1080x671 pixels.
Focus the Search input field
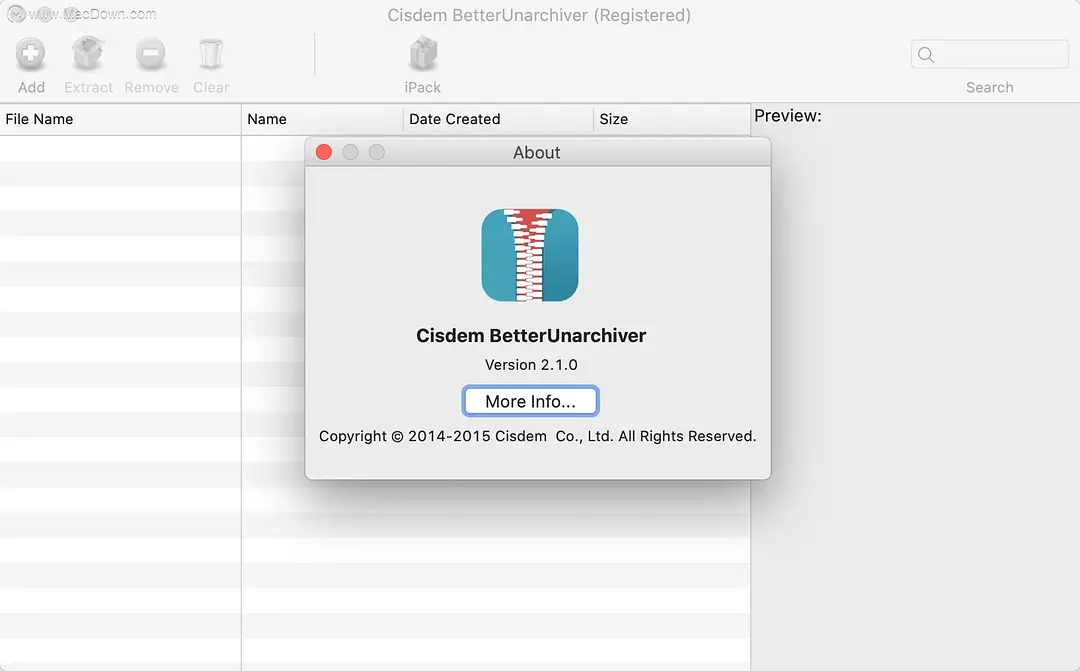tap(990, 54)
